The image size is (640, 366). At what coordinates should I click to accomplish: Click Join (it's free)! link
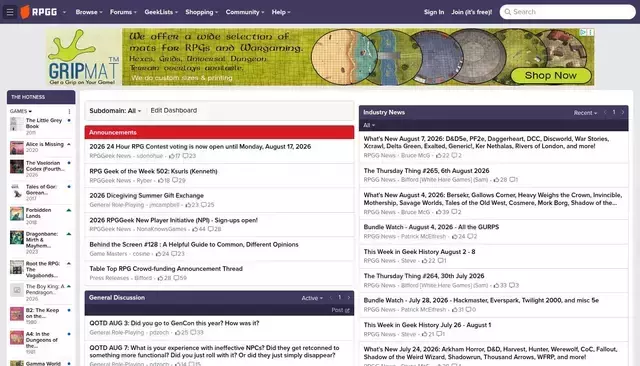[471, 12]
